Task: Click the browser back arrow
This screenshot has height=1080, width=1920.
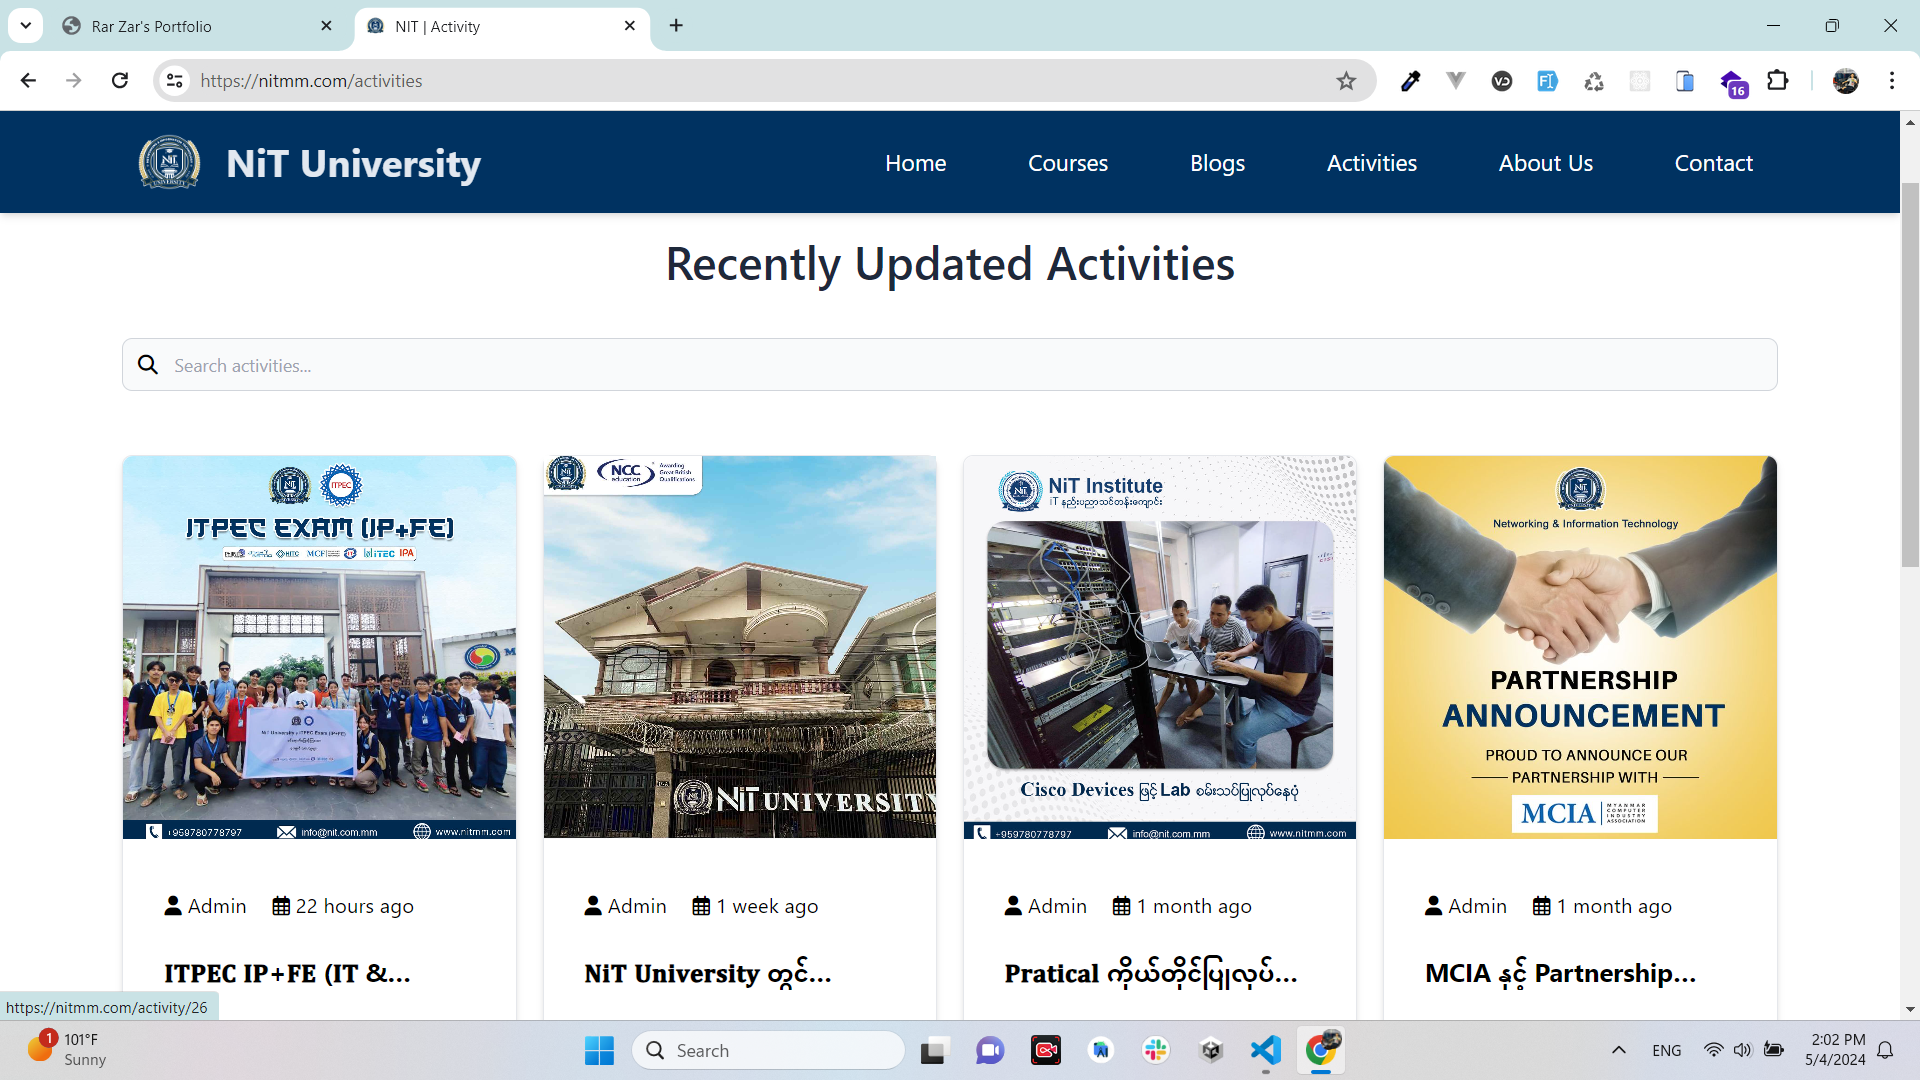Action: coord(28,81)
